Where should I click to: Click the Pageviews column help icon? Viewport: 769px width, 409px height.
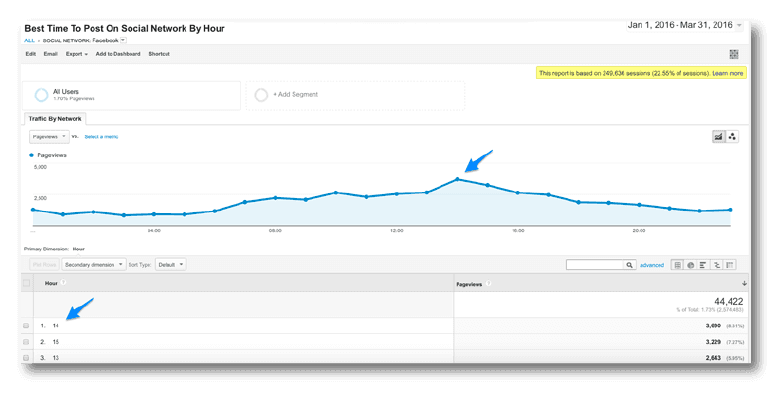(488, 283)
